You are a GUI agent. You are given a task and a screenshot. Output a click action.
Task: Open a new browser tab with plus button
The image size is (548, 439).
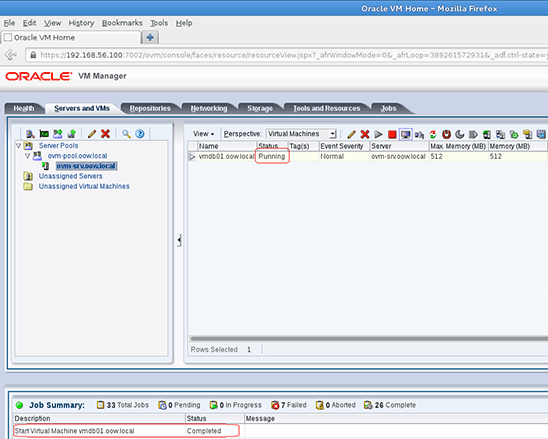[x=150, y=37]
